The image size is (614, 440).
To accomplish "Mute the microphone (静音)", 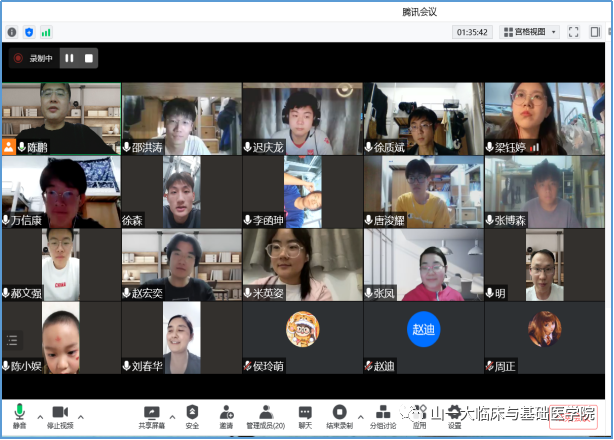I will [x=19, y=415].
